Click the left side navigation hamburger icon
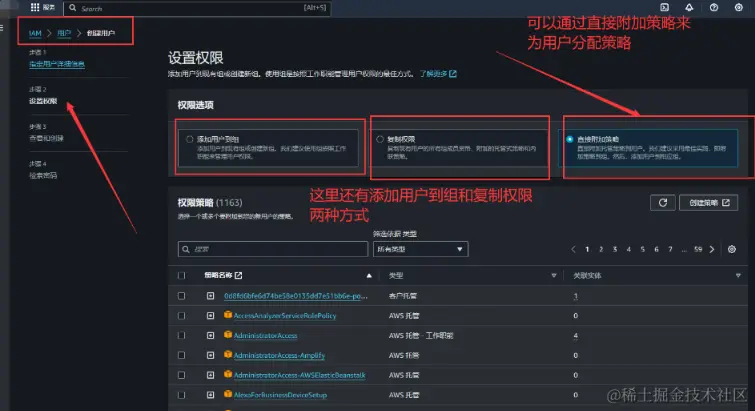Image resolution: width=755 pixels, height=411 pixels. click(2, 28)
